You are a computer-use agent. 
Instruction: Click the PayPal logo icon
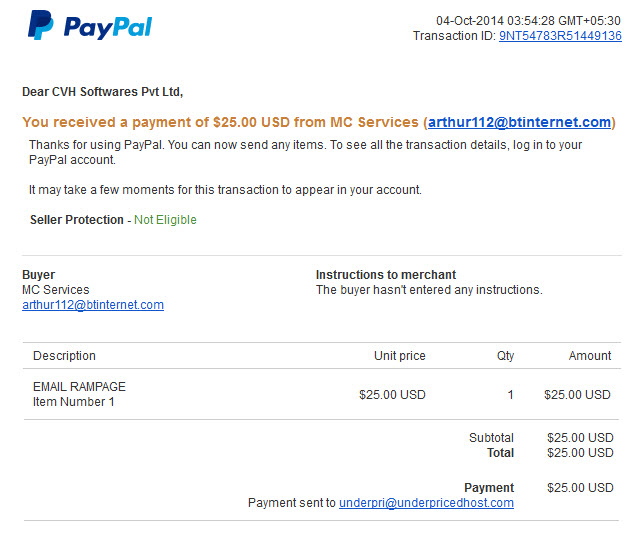tap(42, 25)
